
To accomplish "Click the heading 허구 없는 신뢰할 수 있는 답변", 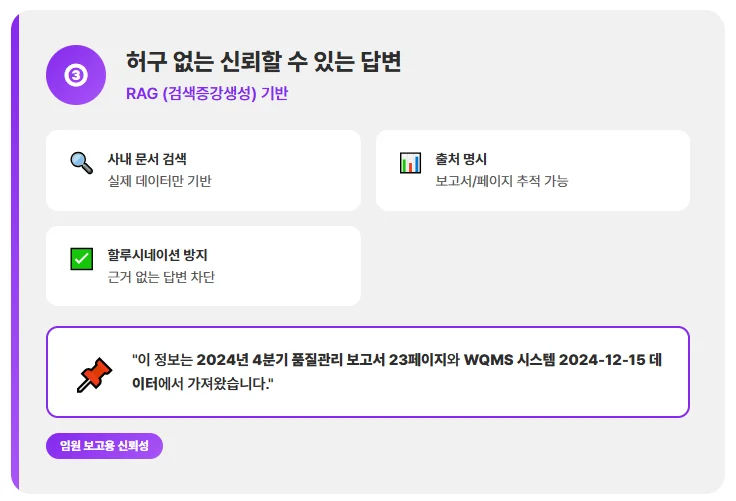I will click(x=264, y=62).
